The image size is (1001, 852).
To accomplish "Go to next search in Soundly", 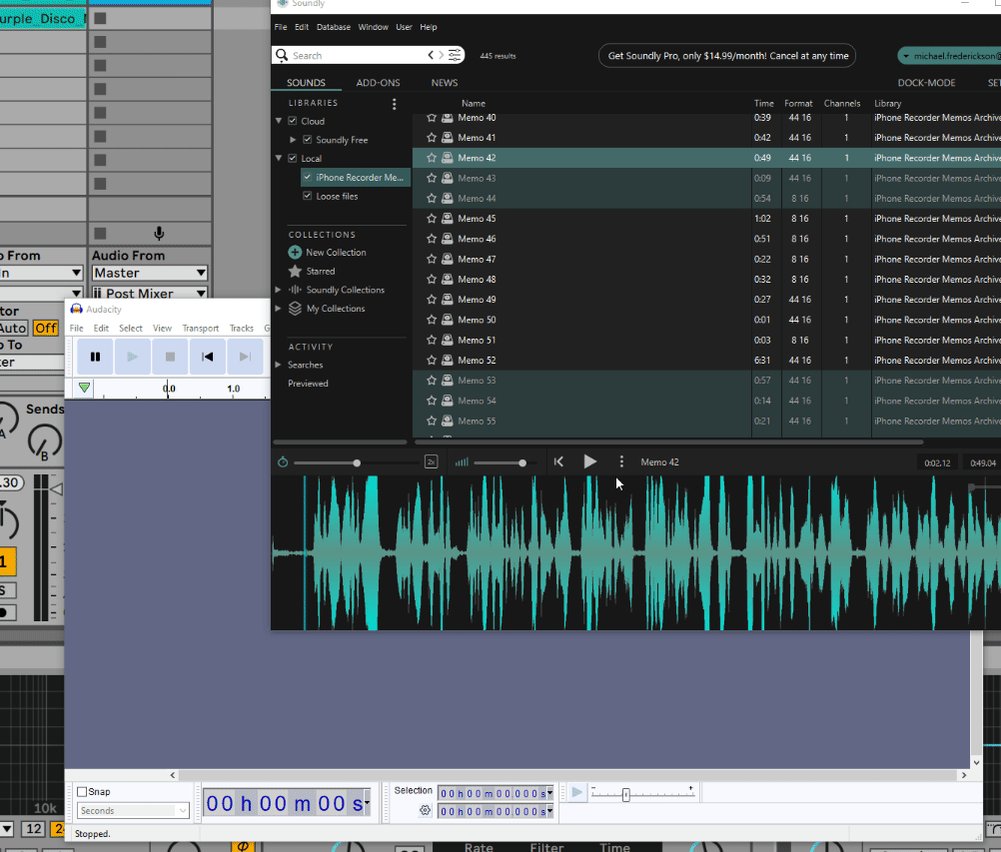I will coord(440,56).
